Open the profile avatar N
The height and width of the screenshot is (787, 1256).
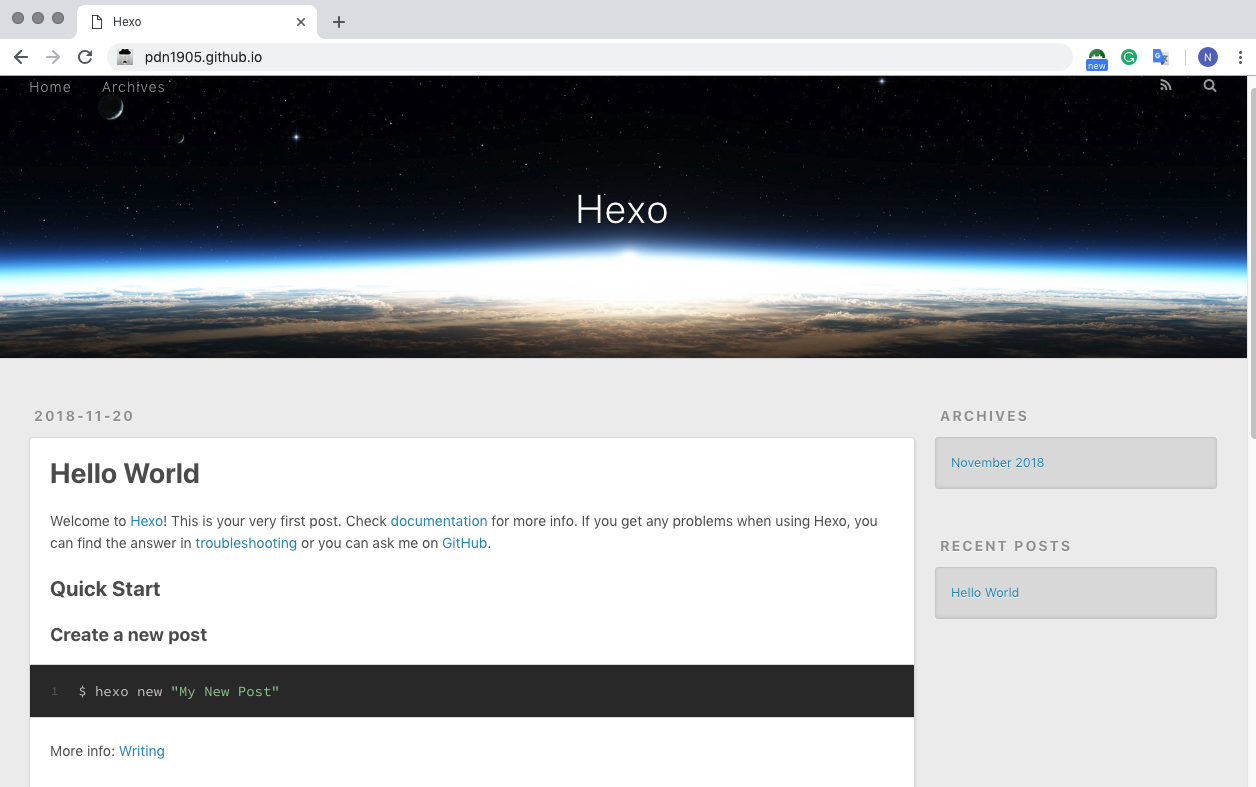pyautogui.click(x=1208, y=57)
